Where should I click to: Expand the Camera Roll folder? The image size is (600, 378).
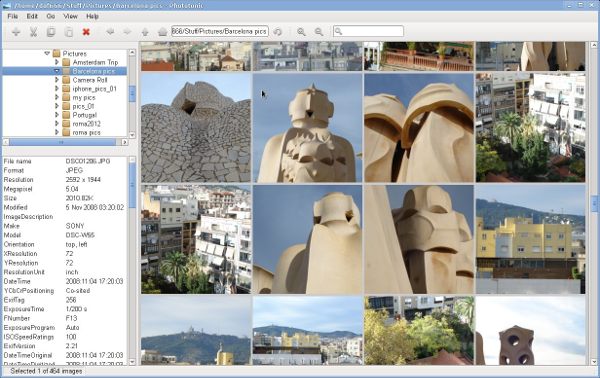[x=57, y=80]
